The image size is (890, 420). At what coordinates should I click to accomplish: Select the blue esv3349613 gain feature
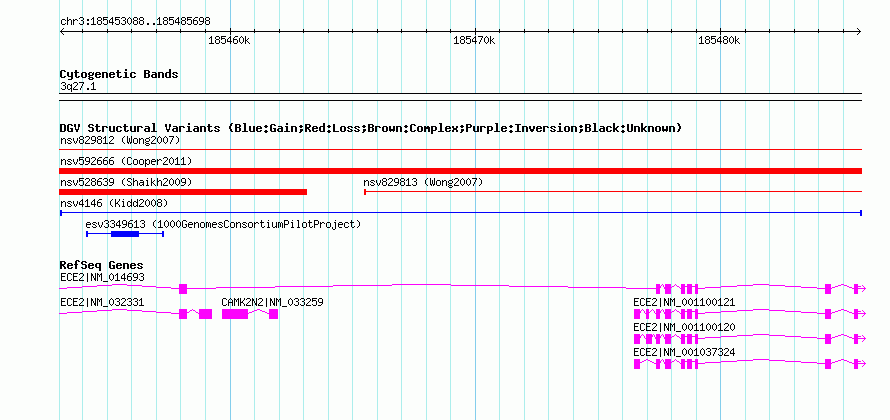(x=125, y=234)
